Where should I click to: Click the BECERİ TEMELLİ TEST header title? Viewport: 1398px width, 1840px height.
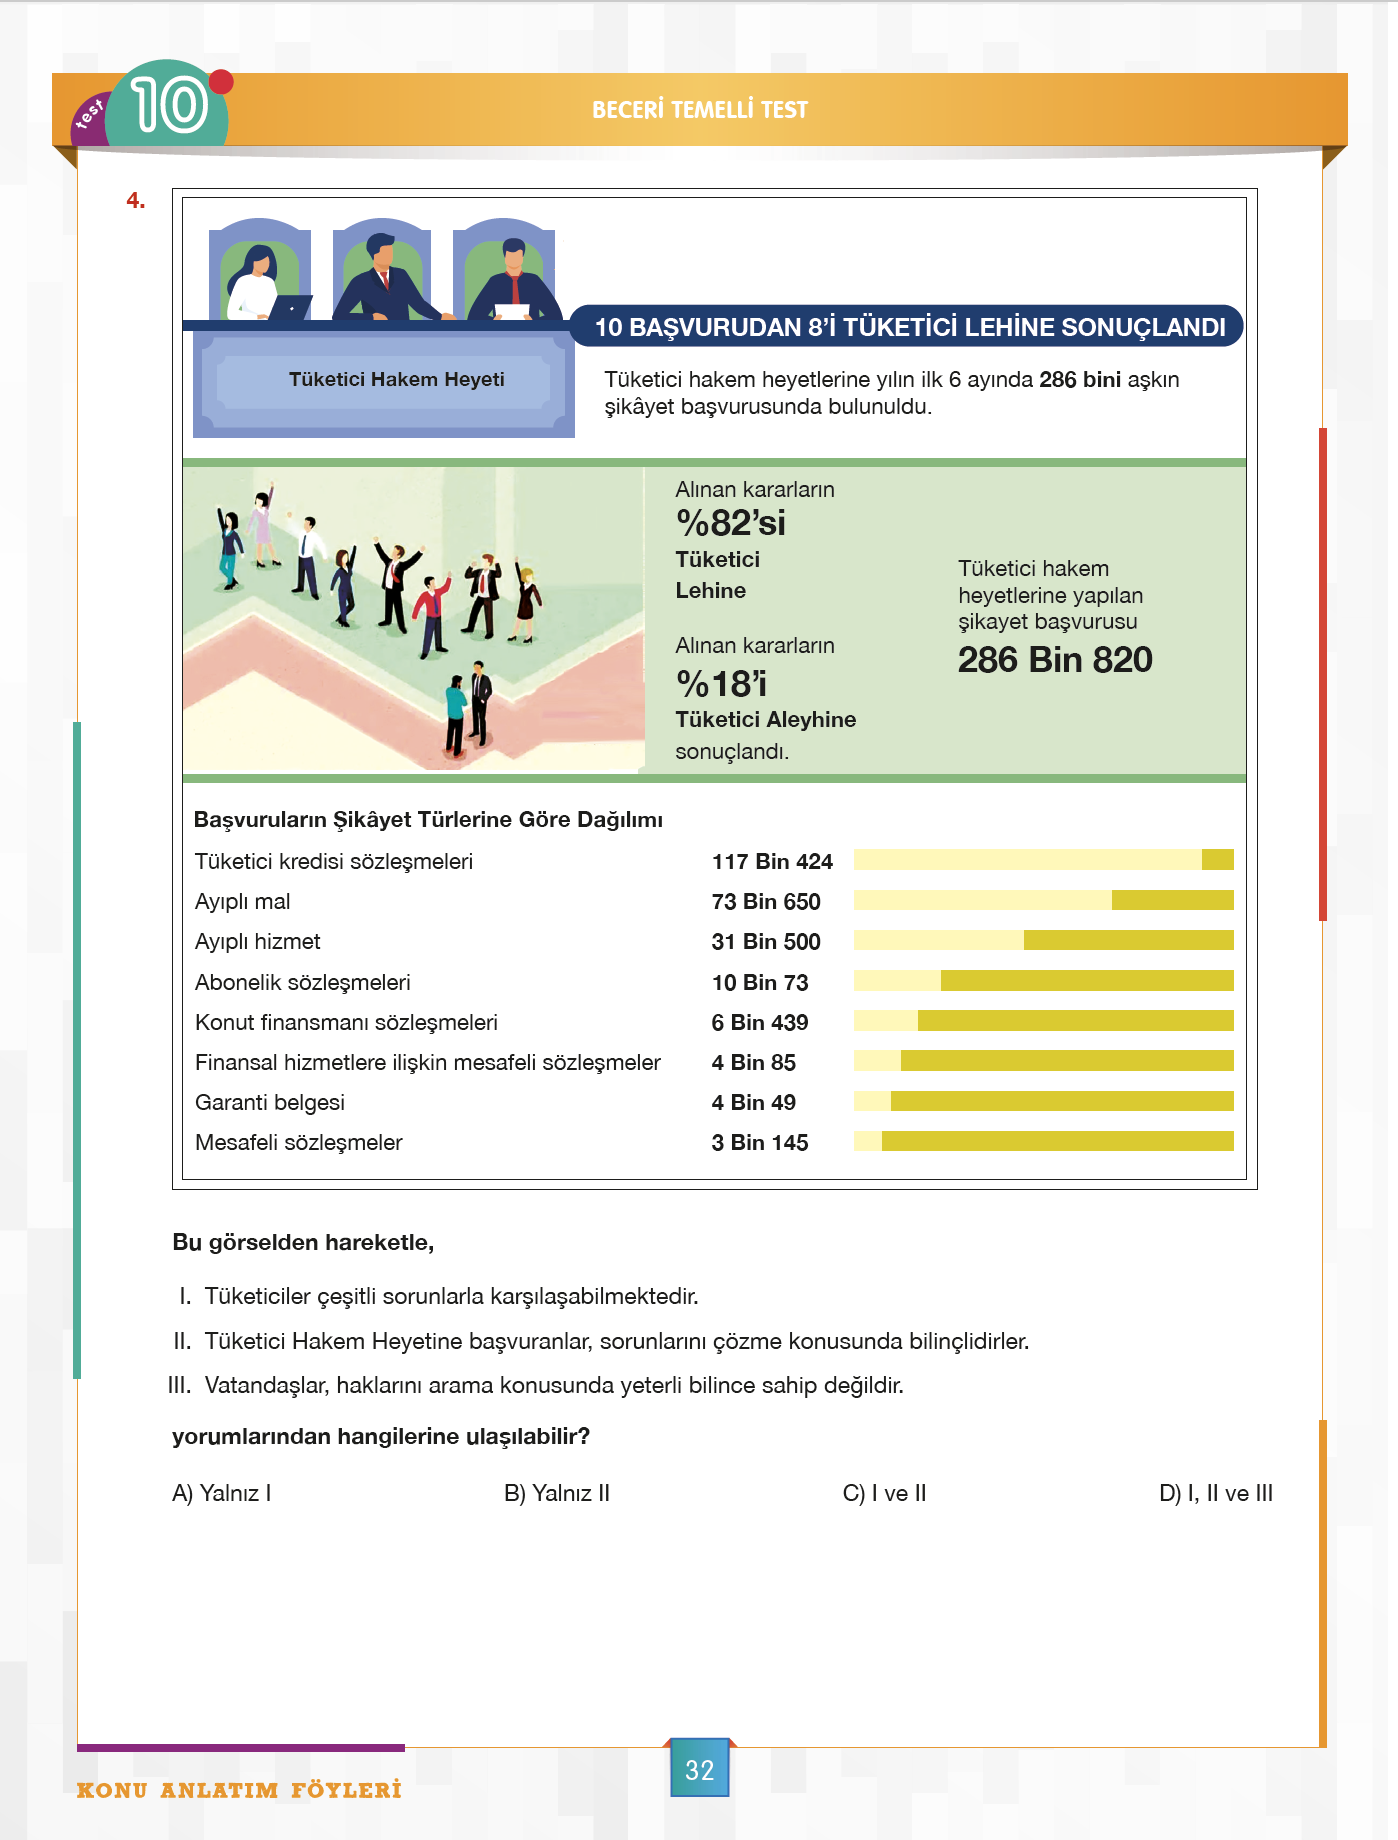tap(700, 110)
